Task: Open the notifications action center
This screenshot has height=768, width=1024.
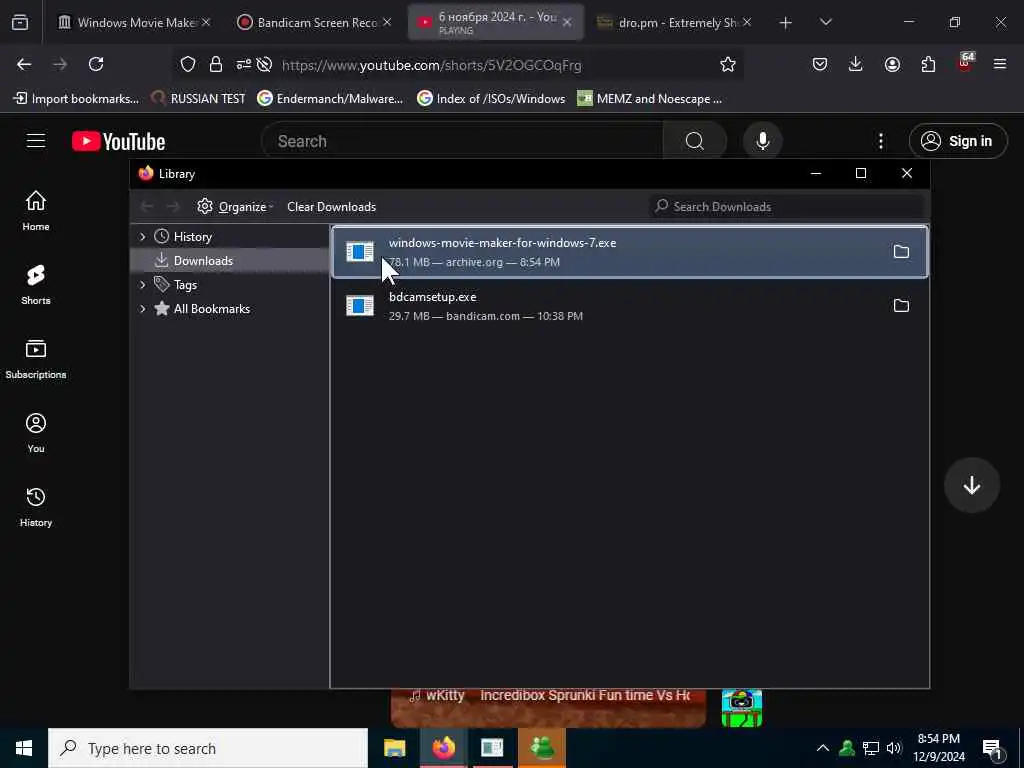Action: pos(992,748)
